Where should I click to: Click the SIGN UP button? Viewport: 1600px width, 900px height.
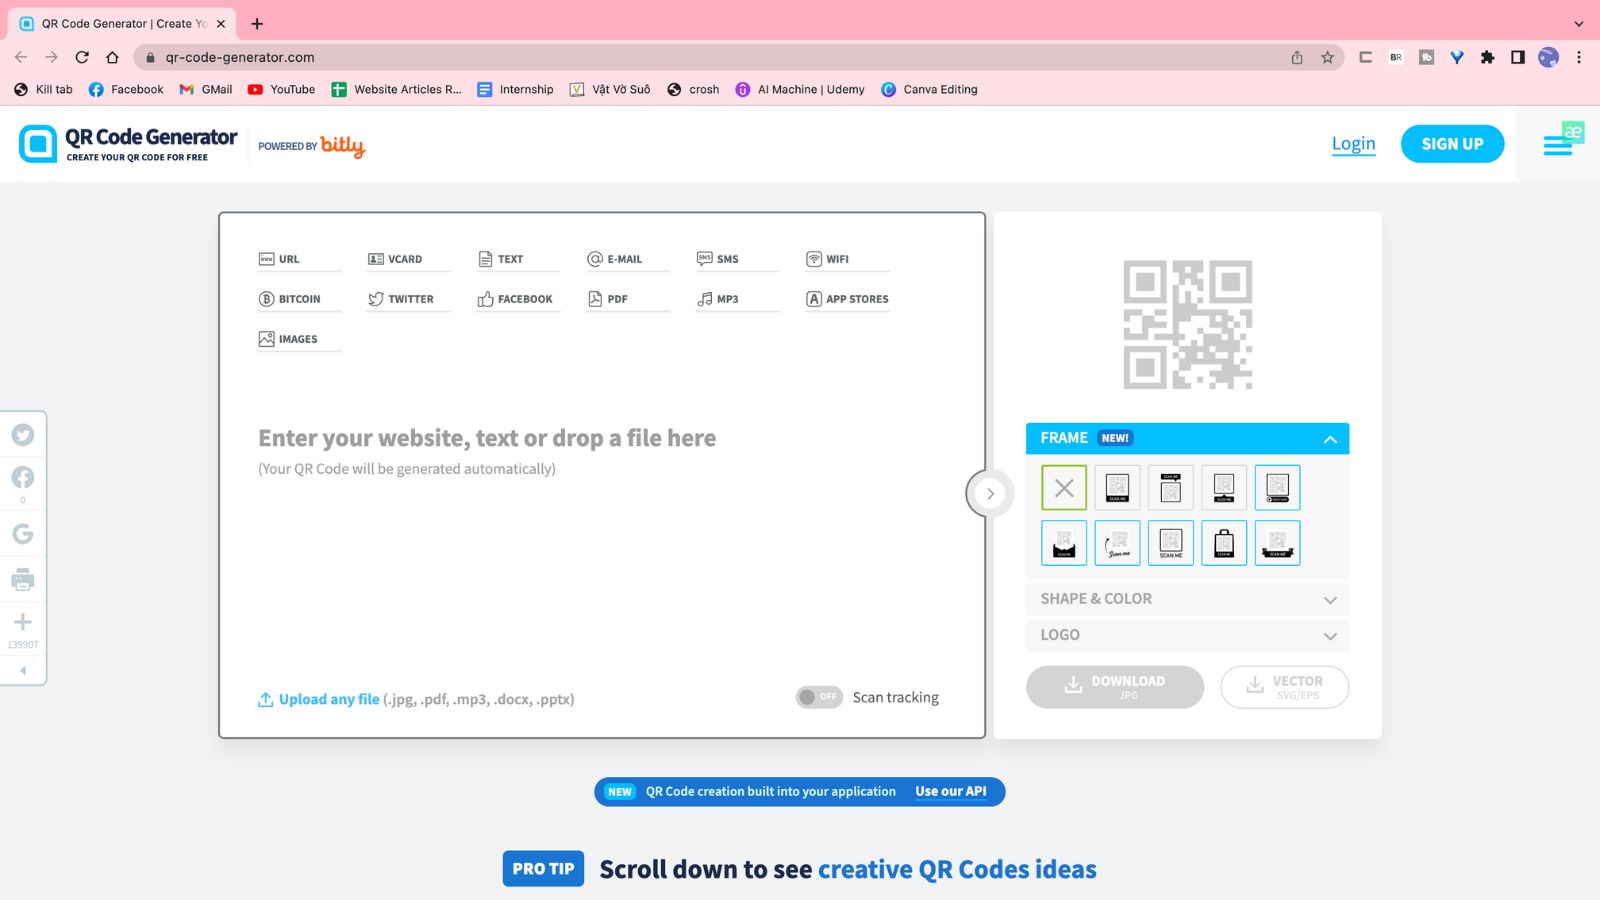click(1452, 144)
